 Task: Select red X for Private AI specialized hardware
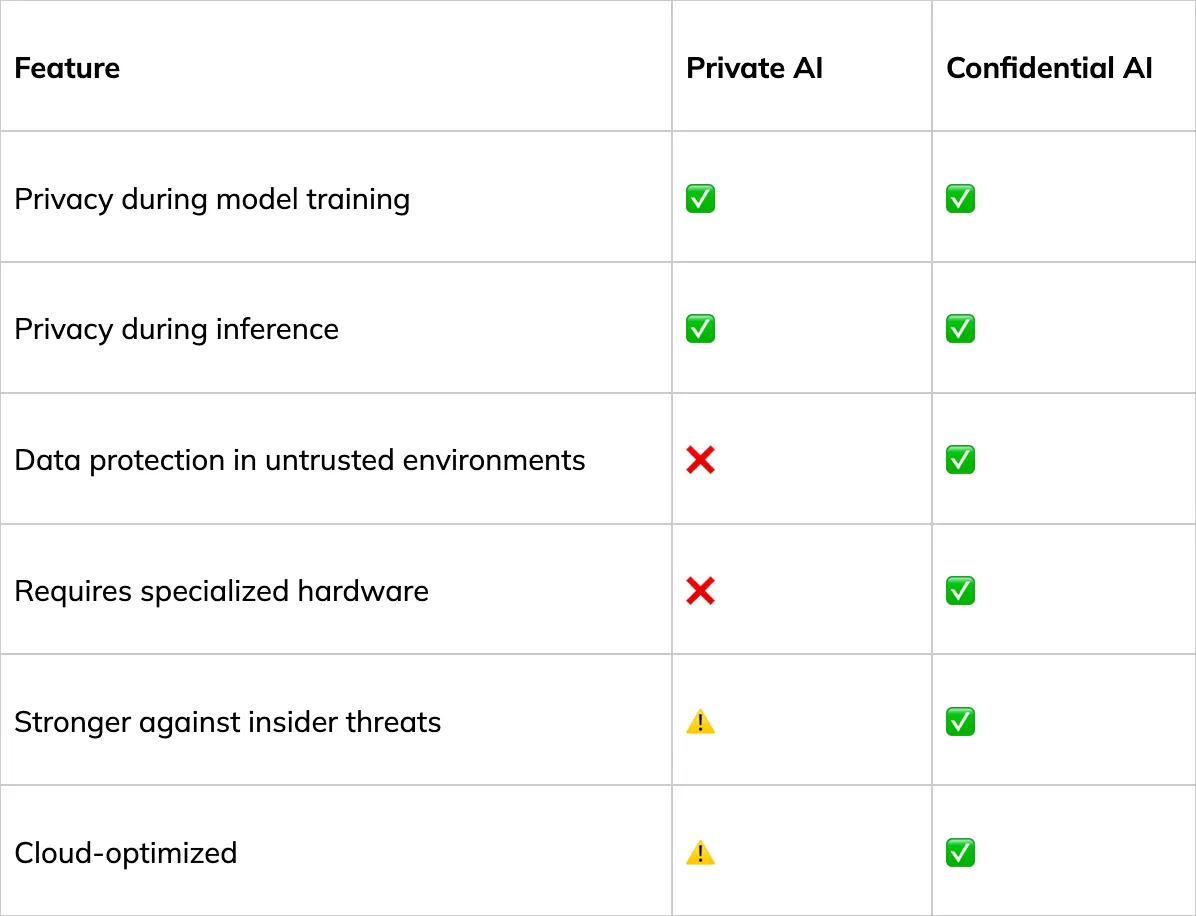click(x=700, y=590)
